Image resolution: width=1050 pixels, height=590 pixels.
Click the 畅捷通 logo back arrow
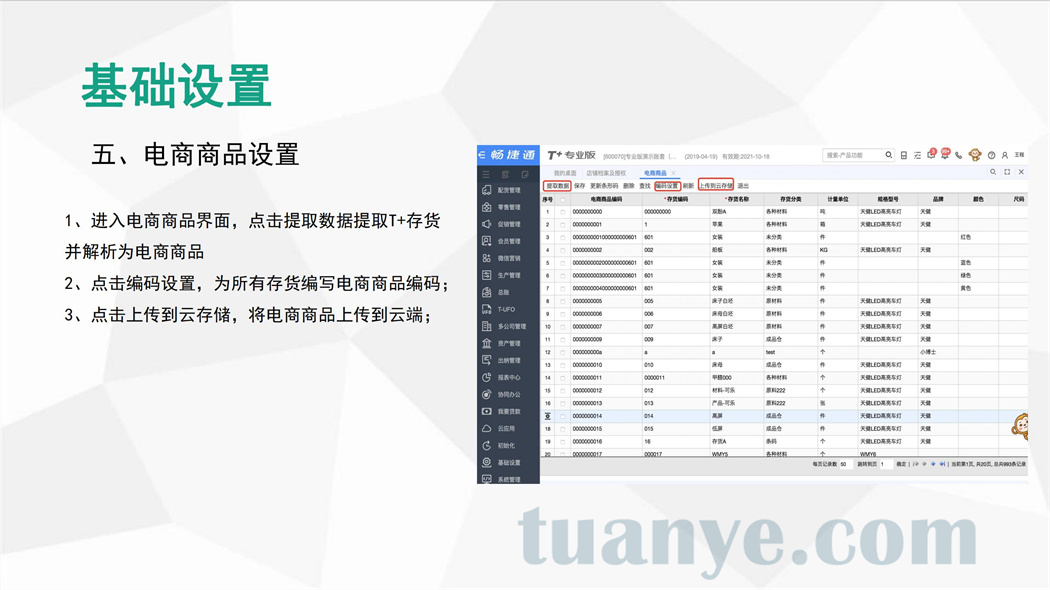click(481, 155)
